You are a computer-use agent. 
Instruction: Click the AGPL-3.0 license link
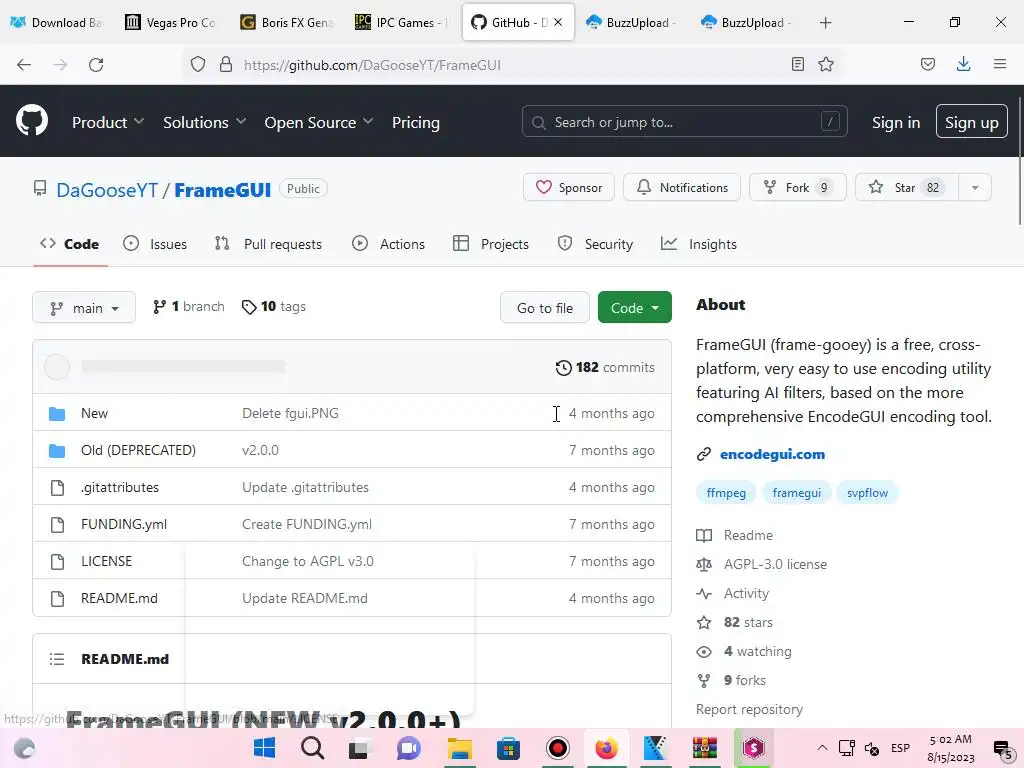775,564
